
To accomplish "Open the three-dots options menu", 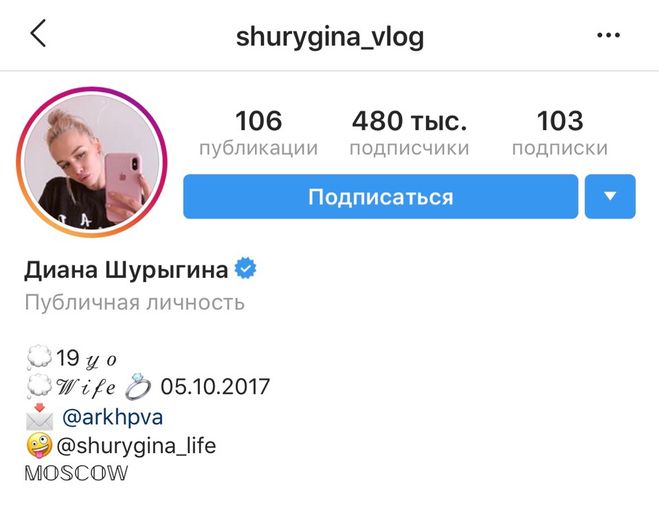I will pos(608,35).
